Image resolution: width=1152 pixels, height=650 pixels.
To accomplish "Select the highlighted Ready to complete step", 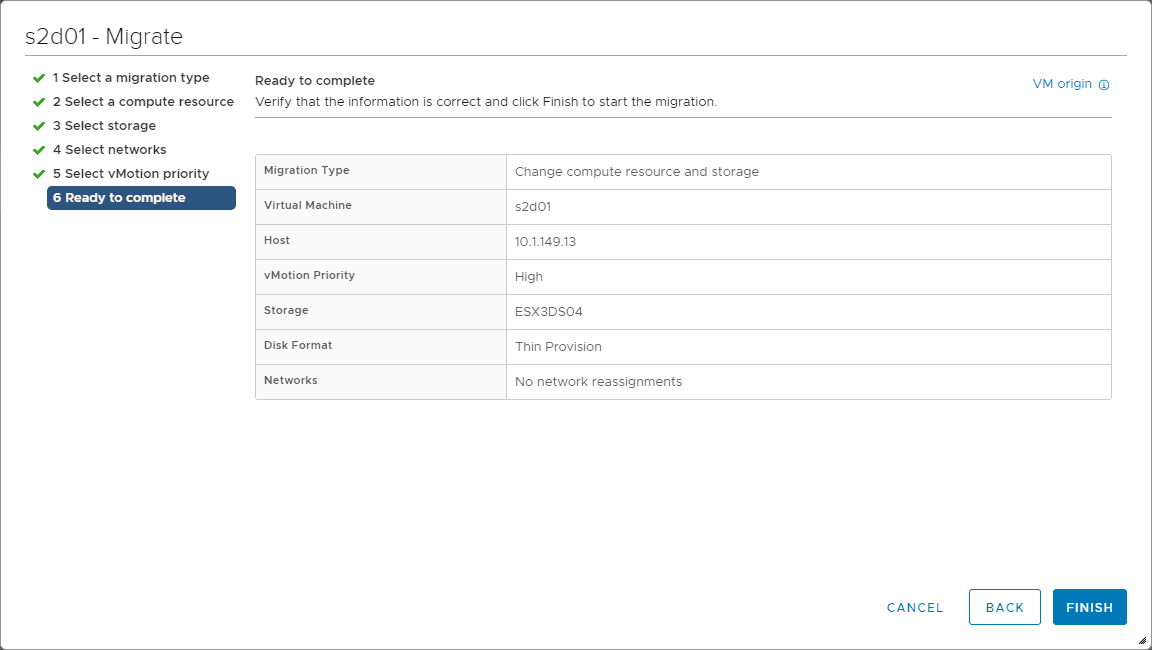I will click(x=141, y=198).
